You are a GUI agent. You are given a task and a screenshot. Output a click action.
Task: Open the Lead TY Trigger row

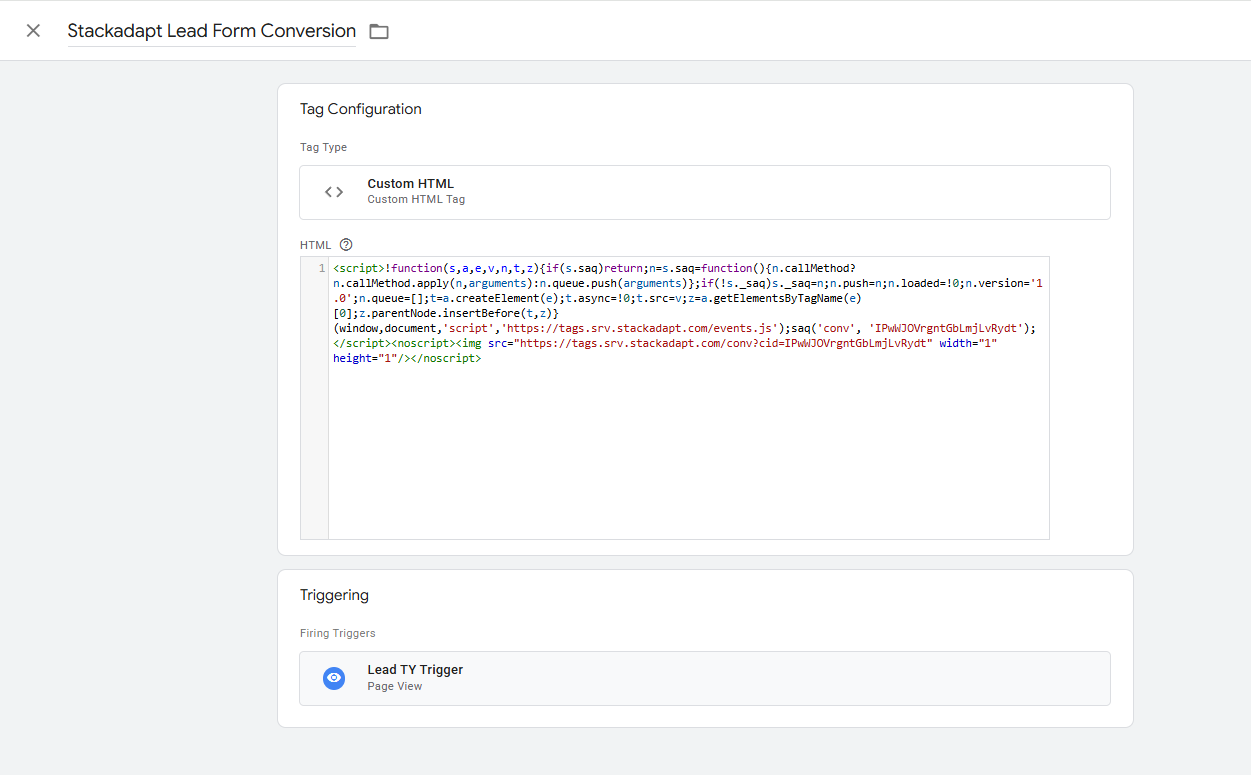[x=705, y=678]
